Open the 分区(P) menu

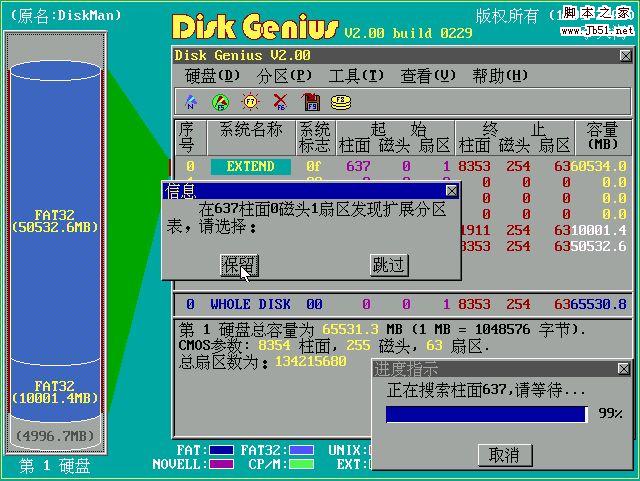point(284,76)
